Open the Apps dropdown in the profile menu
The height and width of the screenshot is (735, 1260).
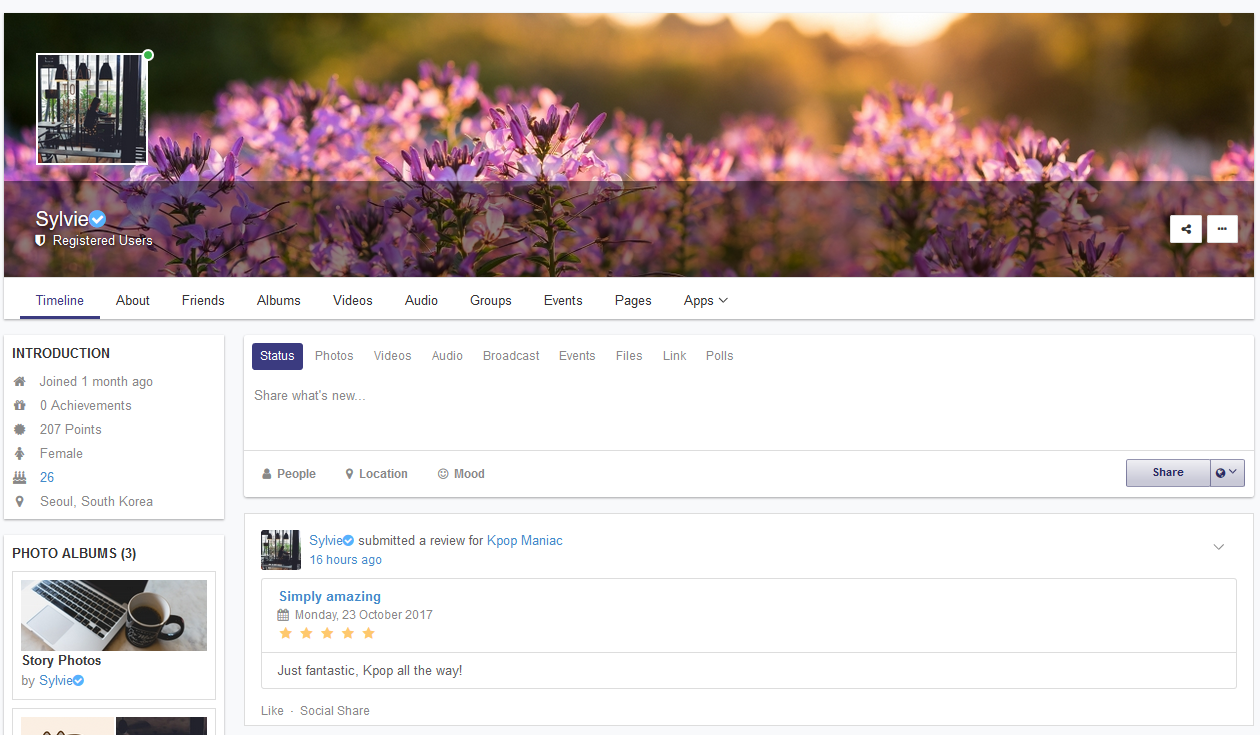(706, 300)
